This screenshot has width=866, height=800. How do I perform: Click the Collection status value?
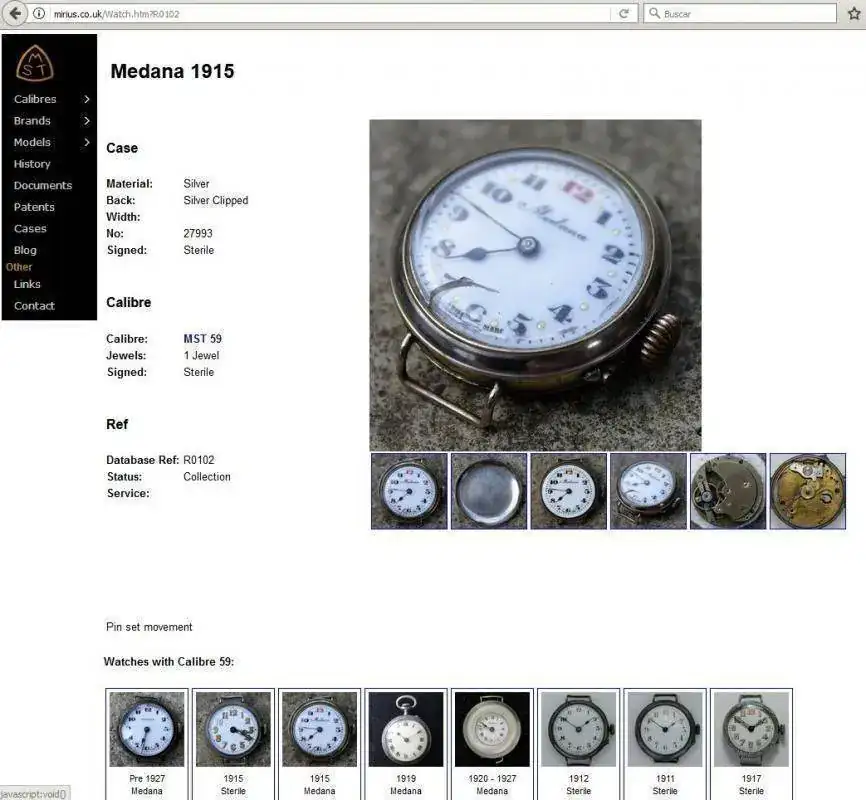[x=207, y=476]
